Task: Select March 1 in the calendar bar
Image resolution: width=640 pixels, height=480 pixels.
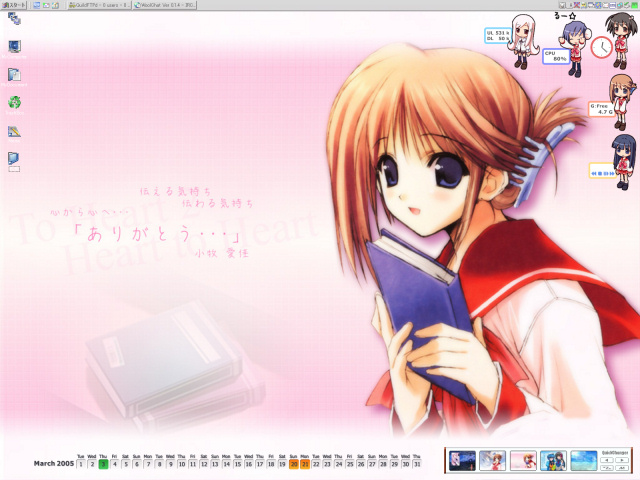Action: (81, 464)
